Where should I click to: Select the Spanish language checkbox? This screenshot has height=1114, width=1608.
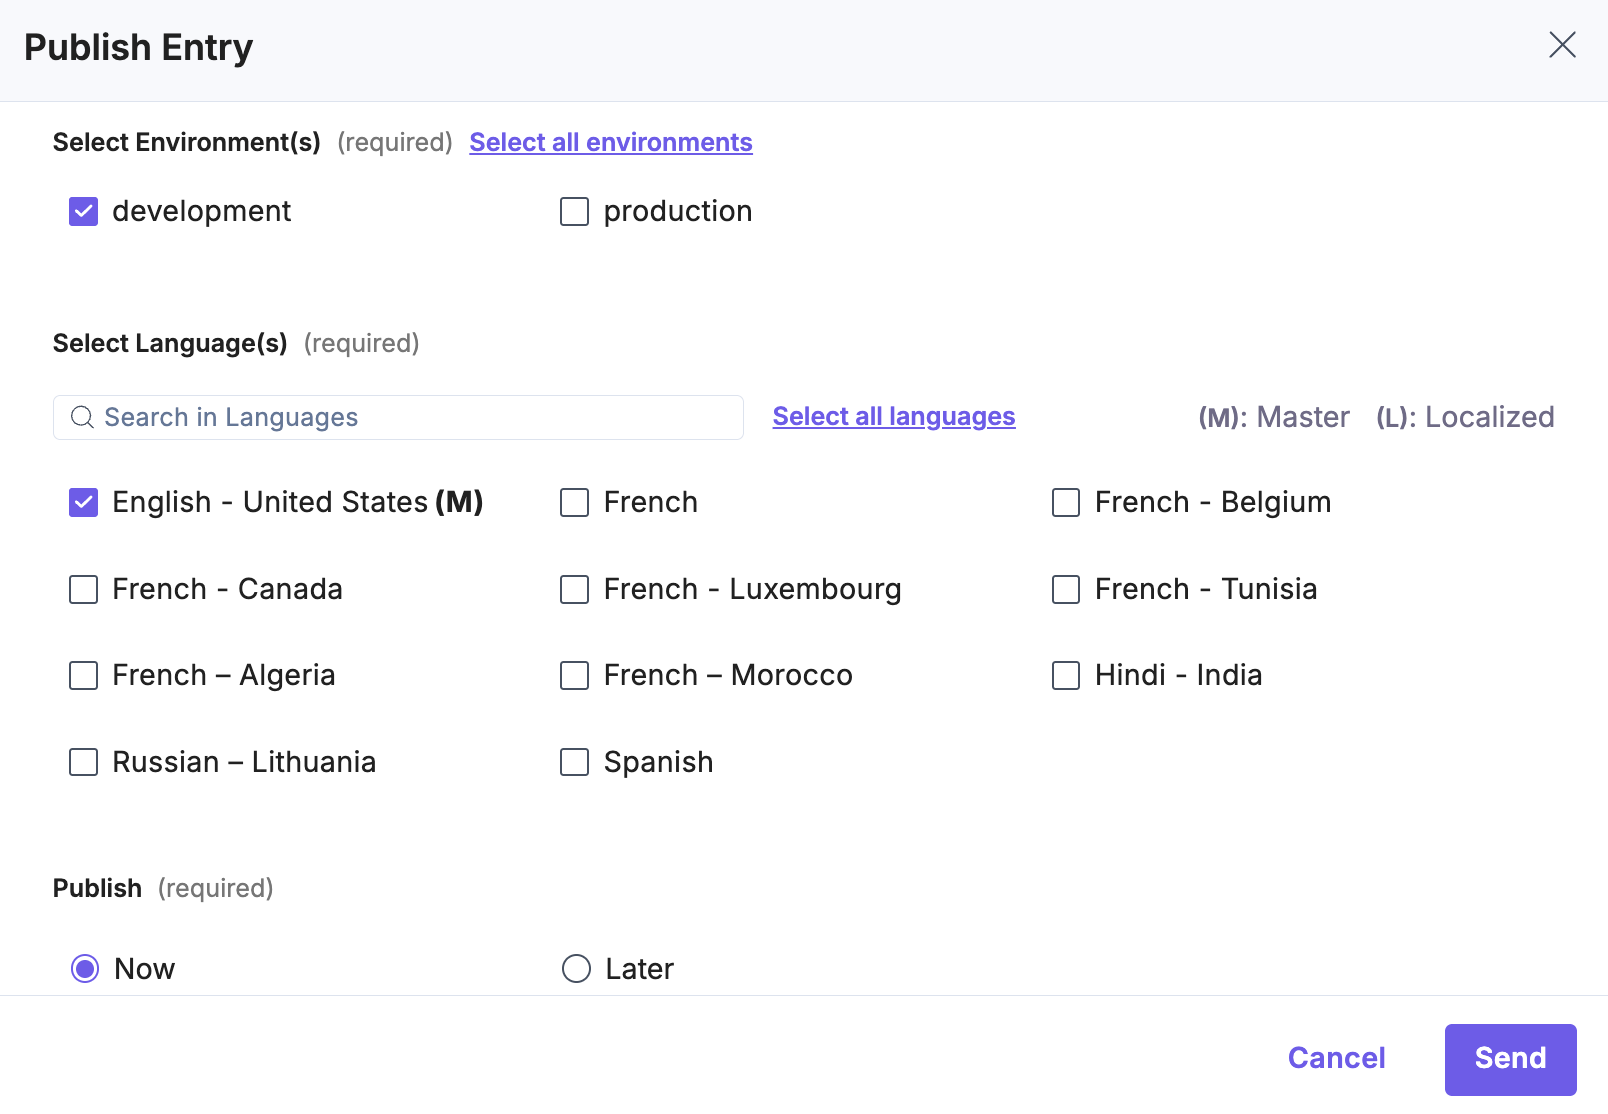tap(575, 763)
